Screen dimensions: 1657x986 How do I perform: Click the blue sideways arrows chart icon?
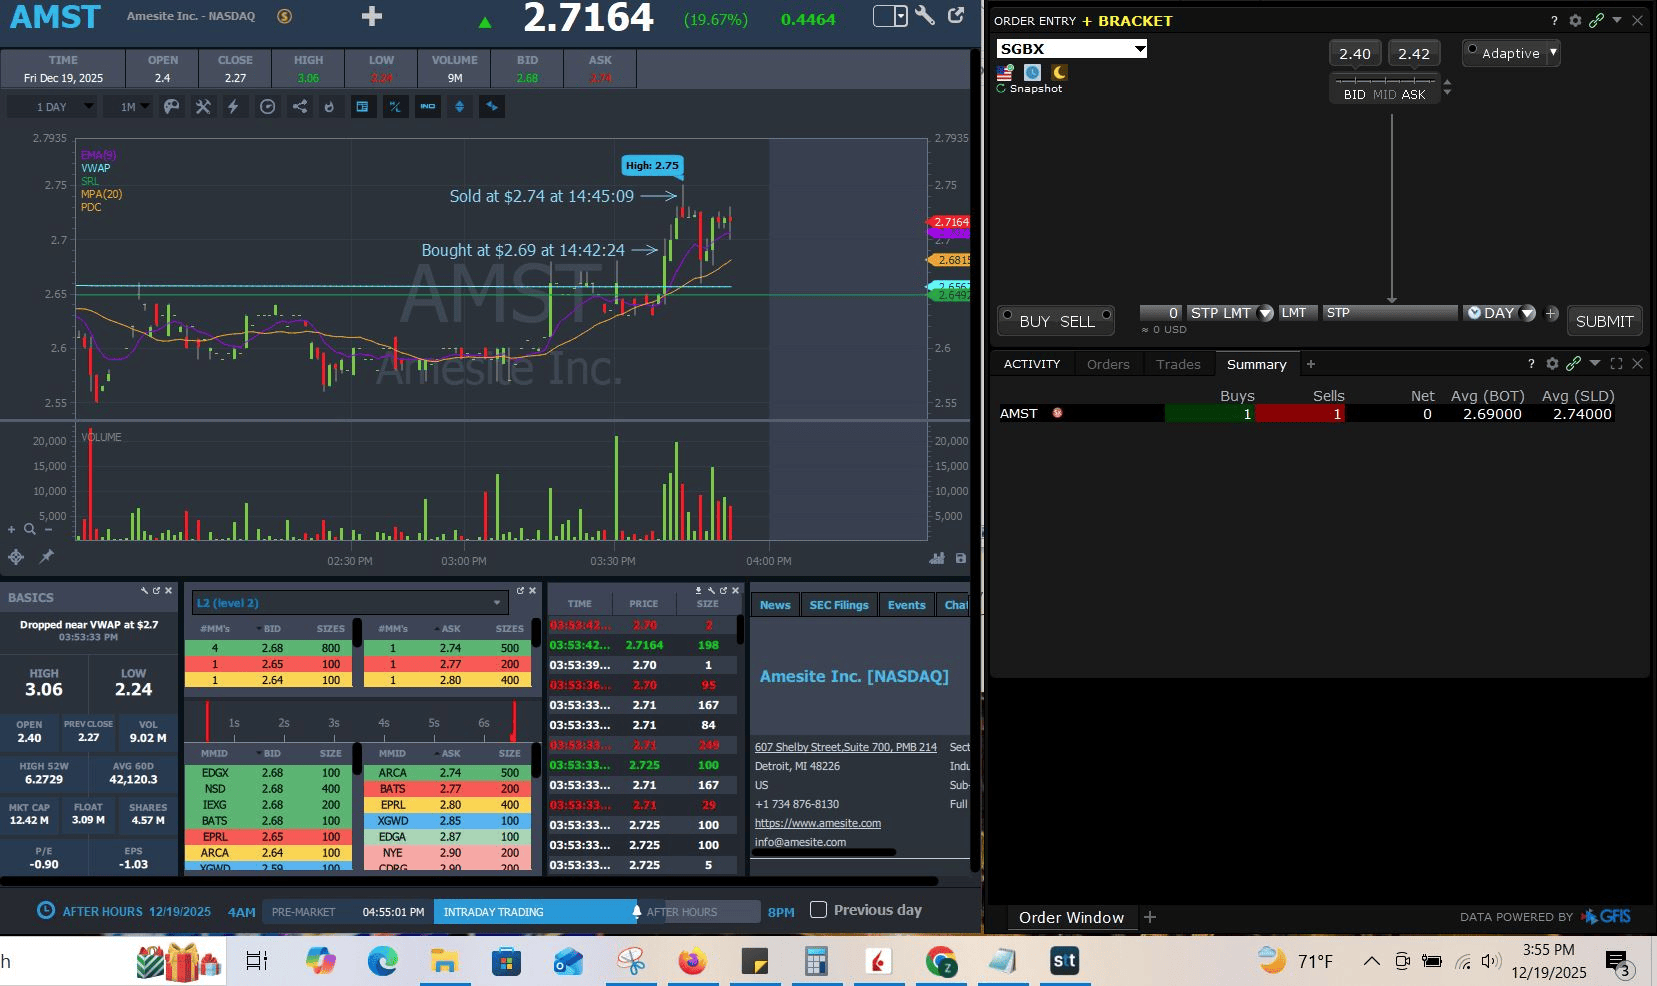coord(491,106)
